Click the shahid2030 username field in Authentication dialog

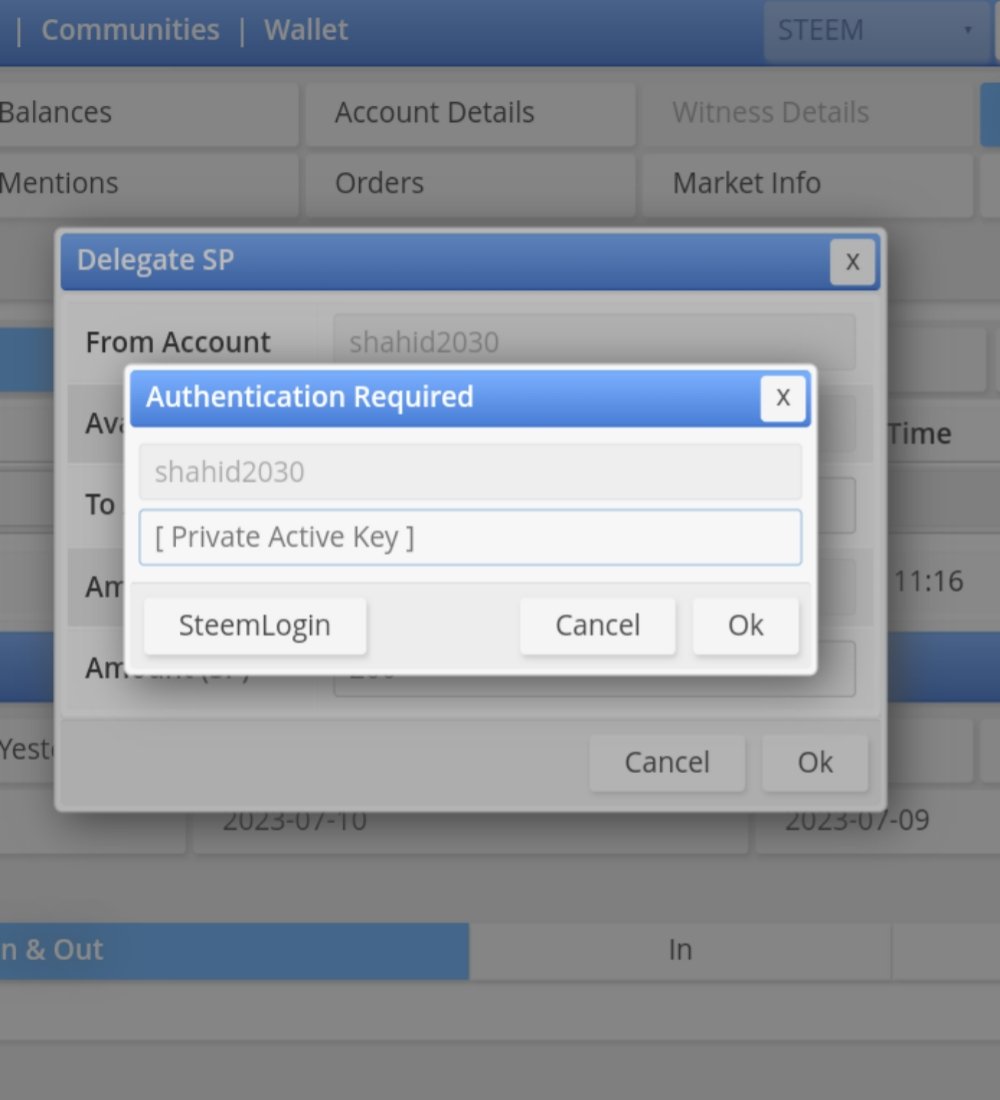click(x=470, y=471)
